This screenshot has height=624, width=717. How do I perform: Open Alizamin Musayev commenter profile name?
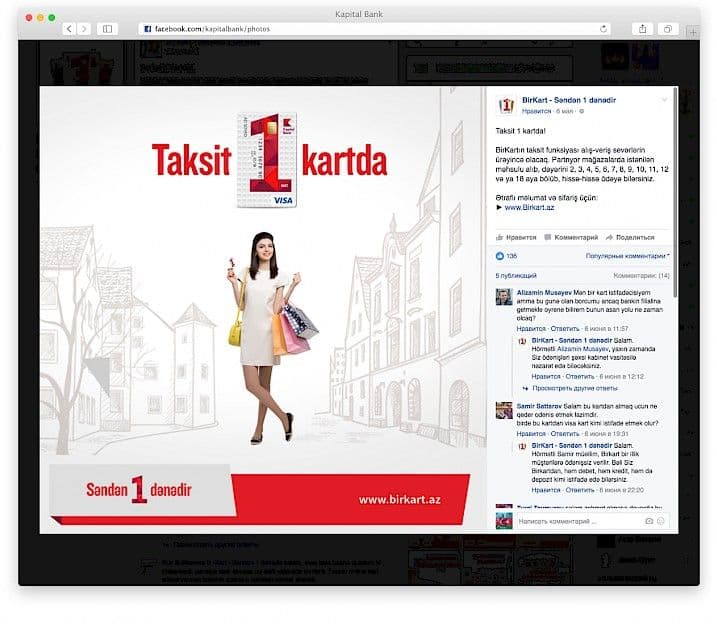[x=544, y=293]
